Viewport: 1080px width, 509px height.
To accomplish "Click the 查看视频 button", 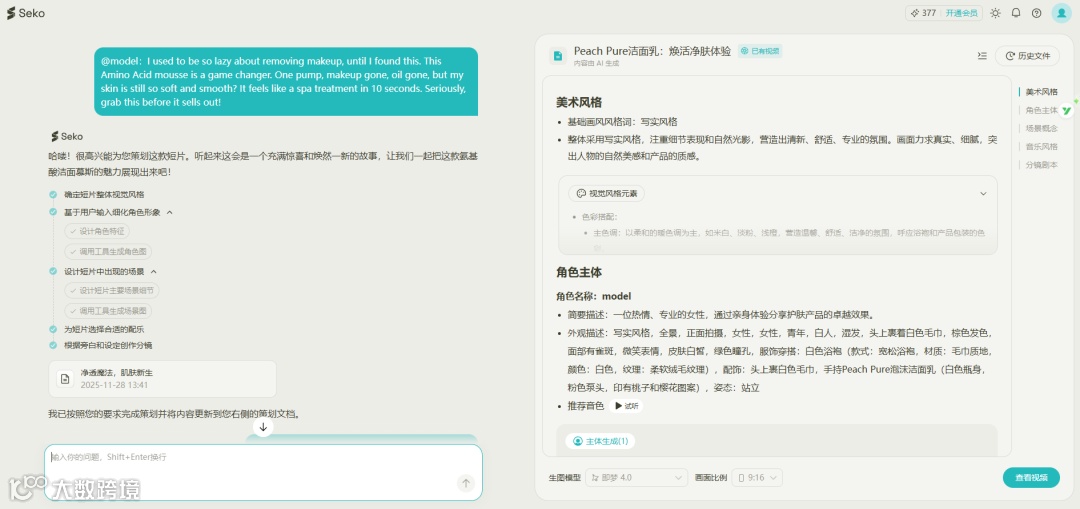I will pos(1030,477).
